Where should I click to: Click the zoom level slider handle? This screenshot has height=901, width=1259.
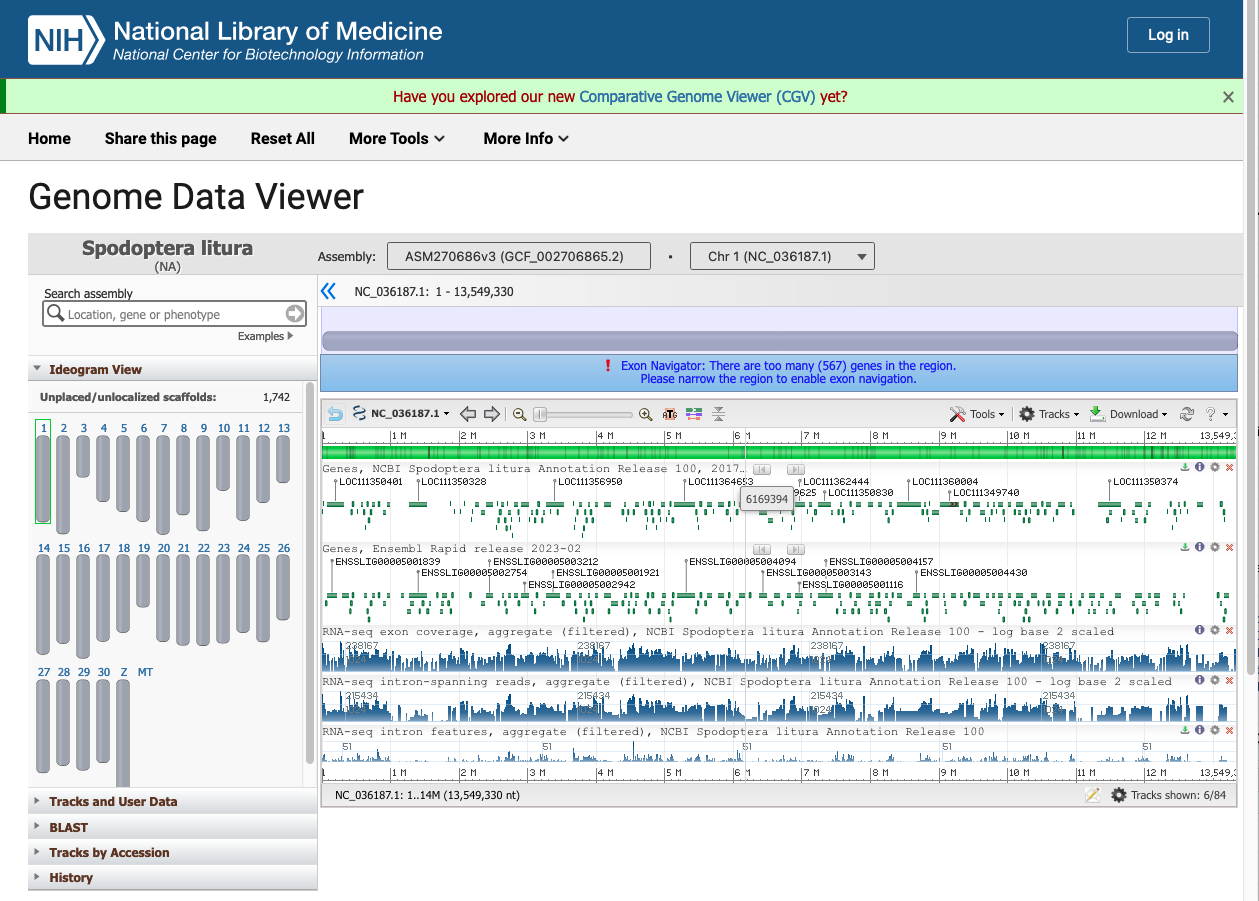540,414
